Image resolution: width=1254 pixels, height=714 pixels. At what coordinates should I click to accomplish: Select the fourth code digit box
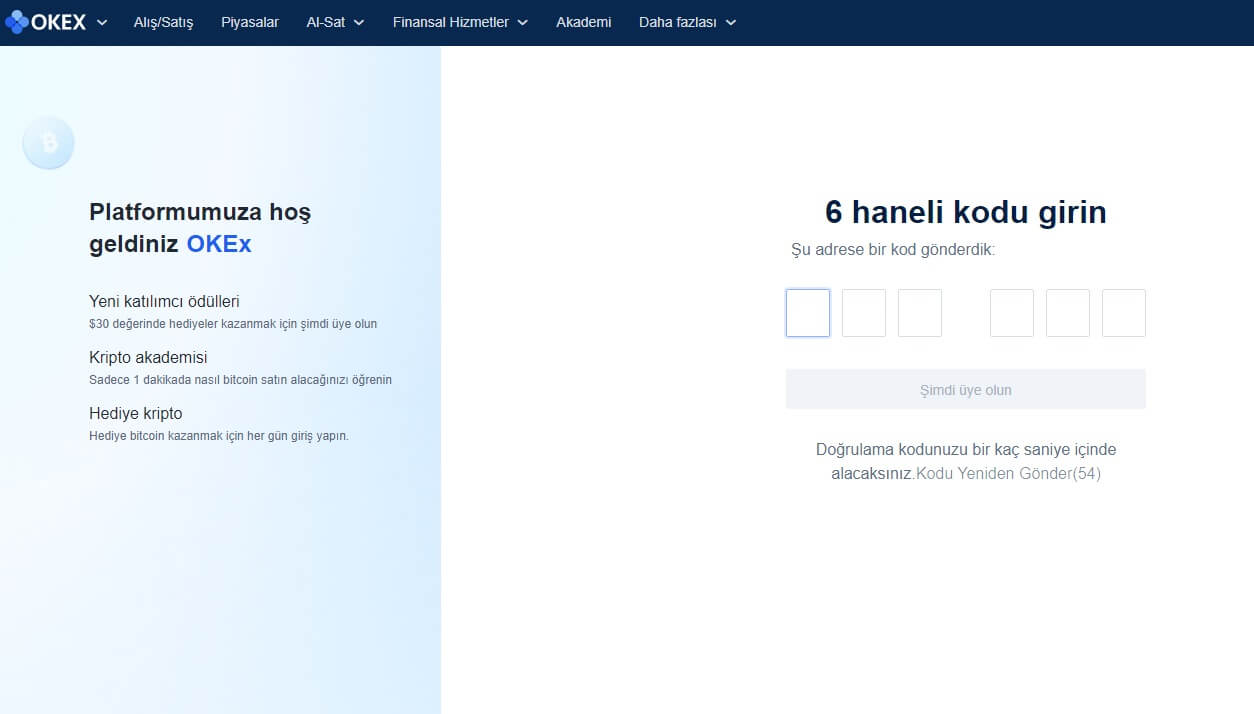1012,313
